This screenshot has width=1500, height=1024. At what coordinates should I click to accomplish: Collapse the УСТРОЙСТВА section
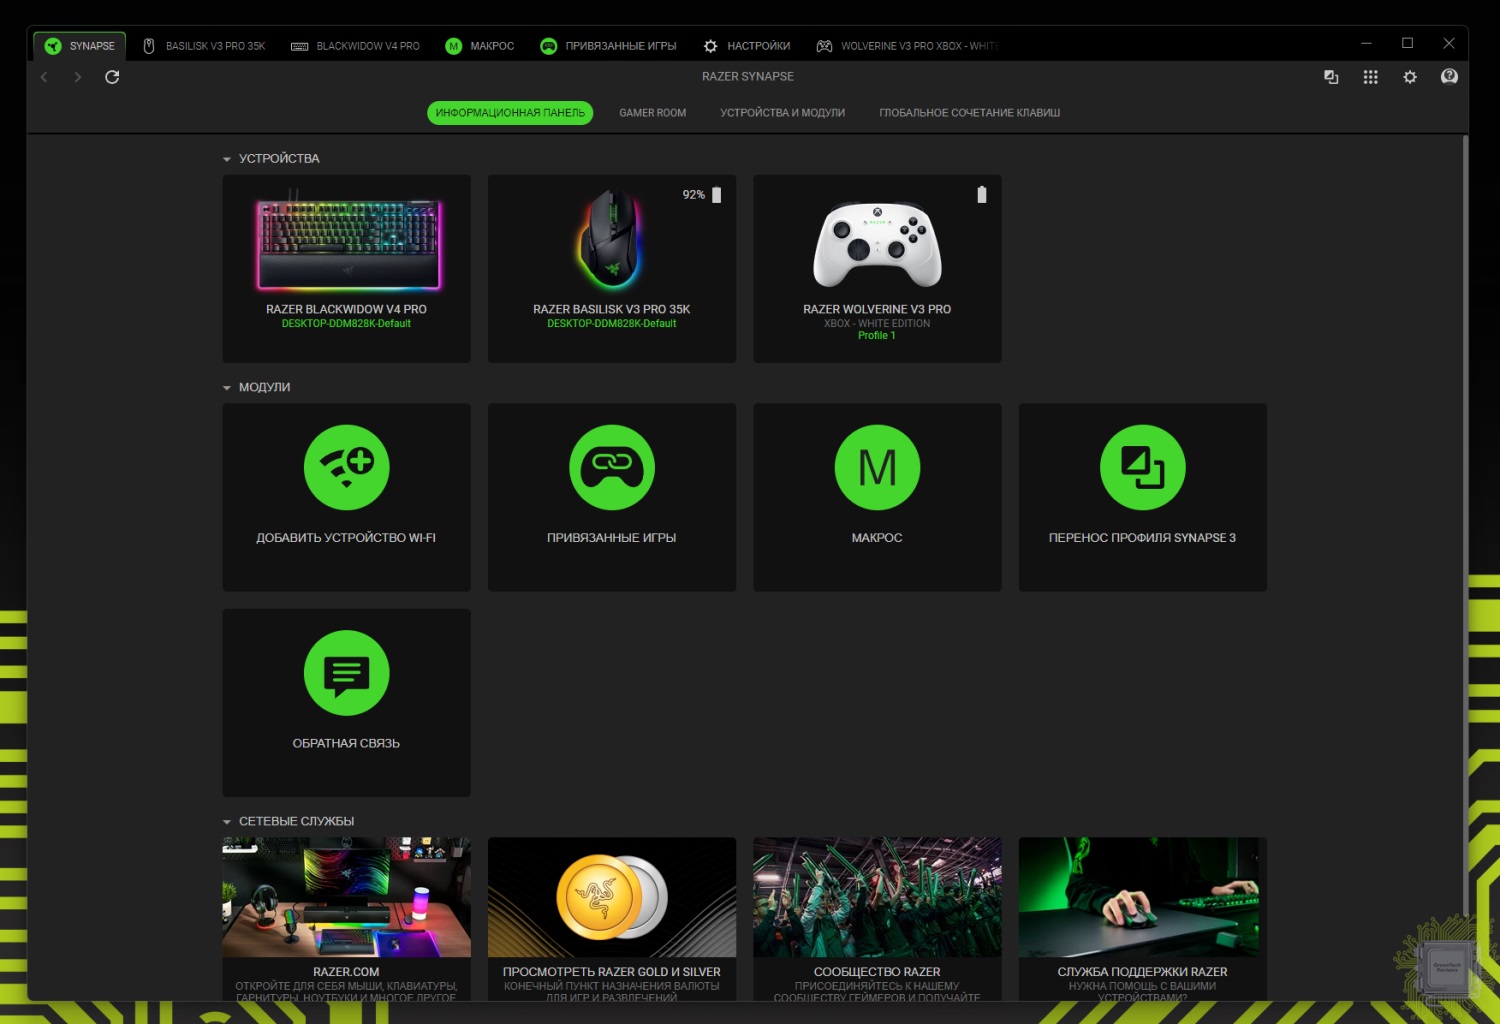click(227, 159)
